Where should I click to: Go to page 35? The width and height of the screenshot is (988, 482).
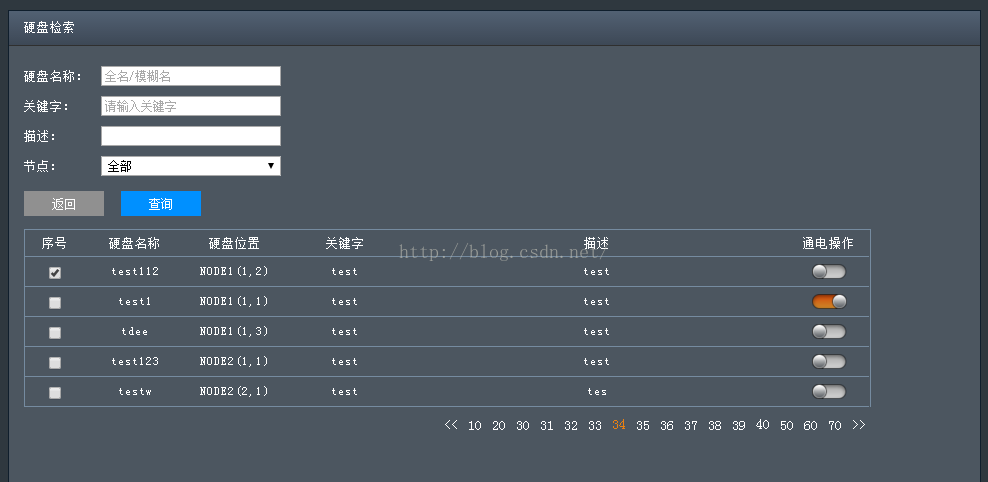[643, 426]
